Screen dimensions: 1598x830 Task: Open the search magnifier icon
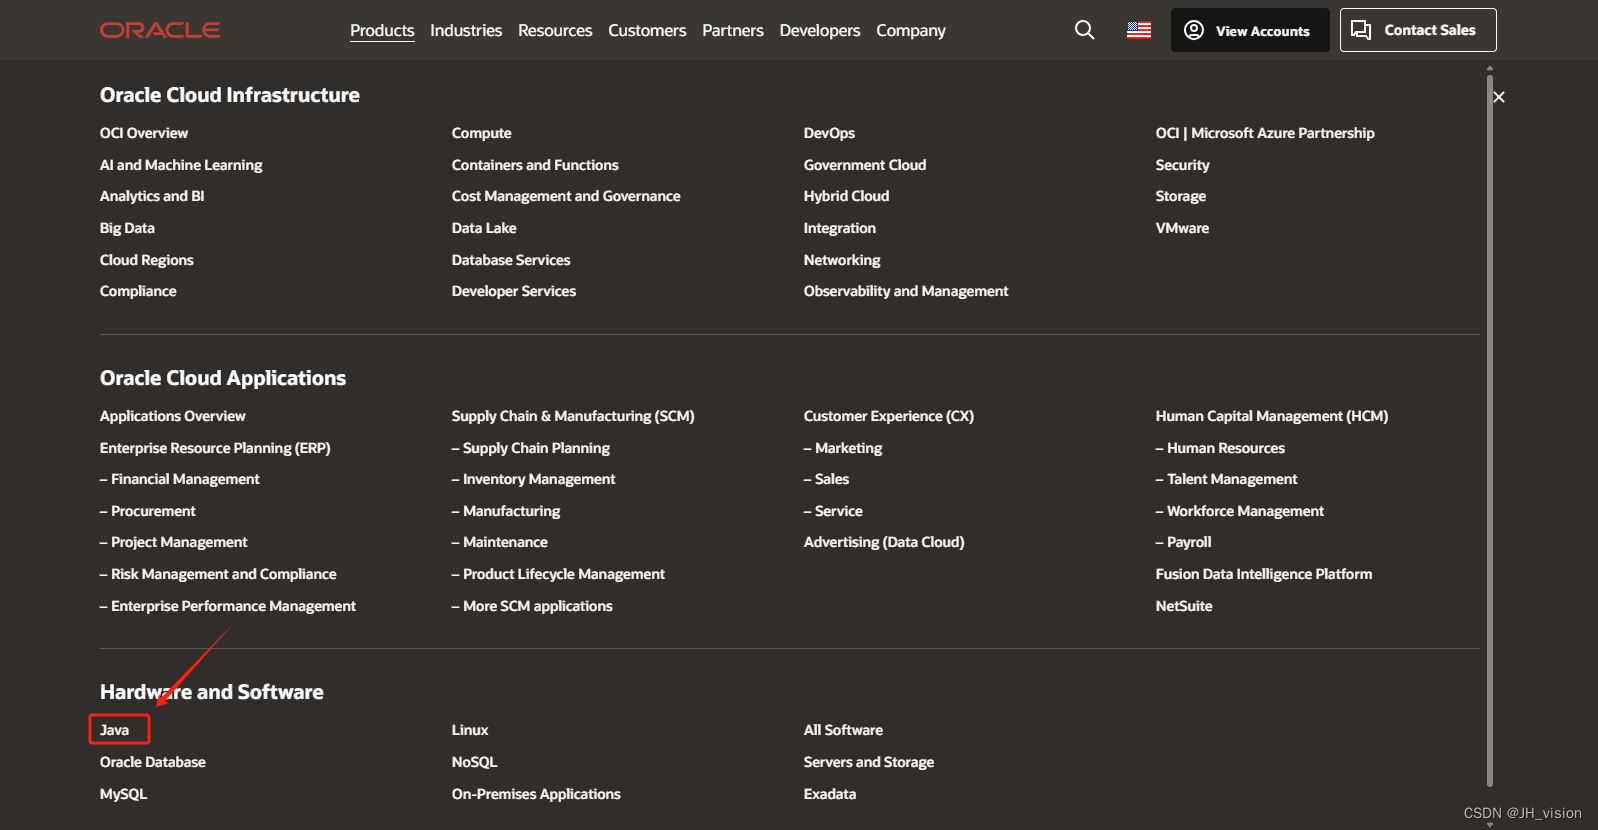1084,30
